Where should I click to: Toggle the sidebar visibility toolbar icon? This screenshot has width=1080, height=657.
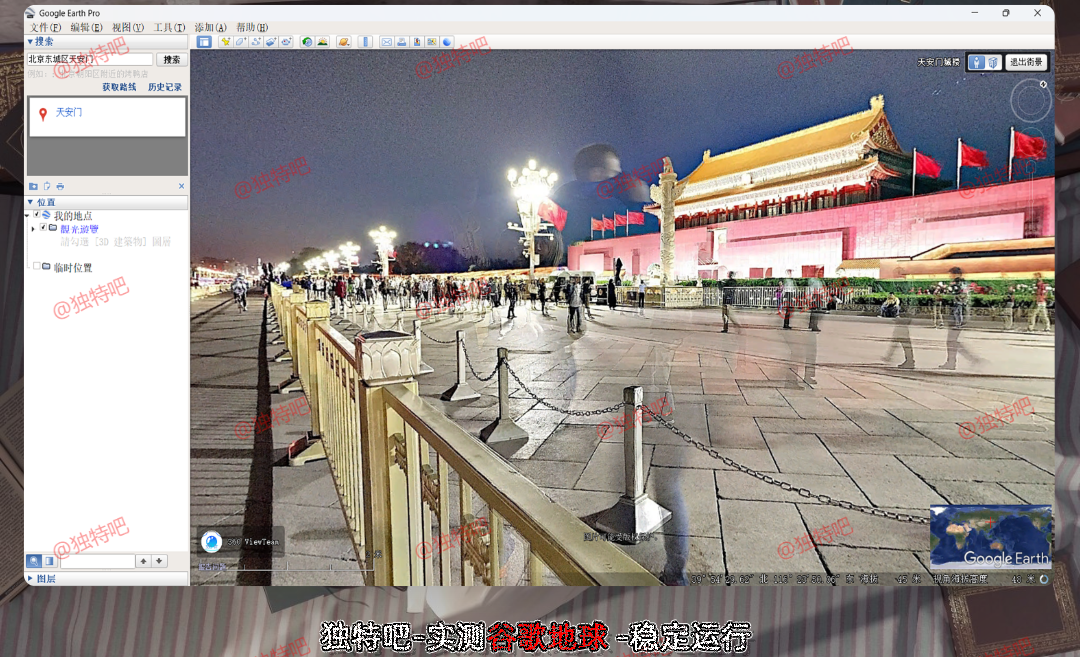pyautogui.click(x=204, y=42)
